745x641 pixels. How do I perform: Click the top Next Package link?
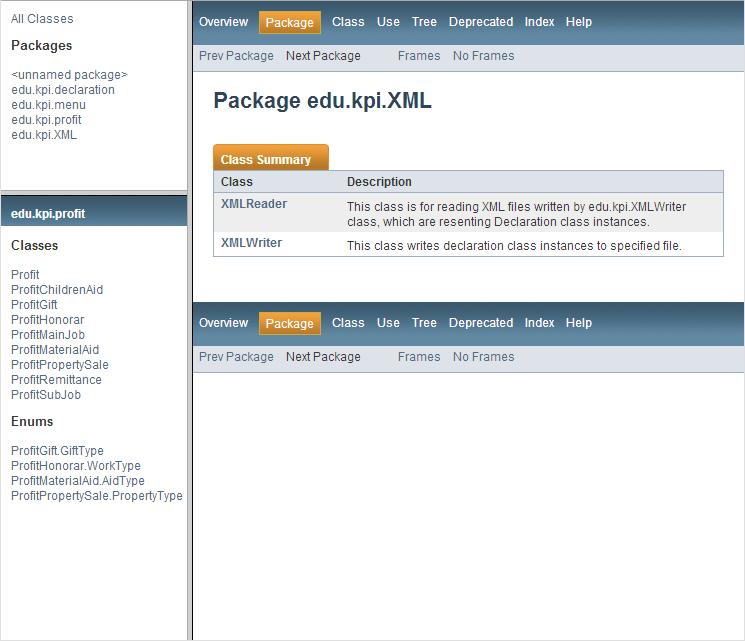click(323, 56)
